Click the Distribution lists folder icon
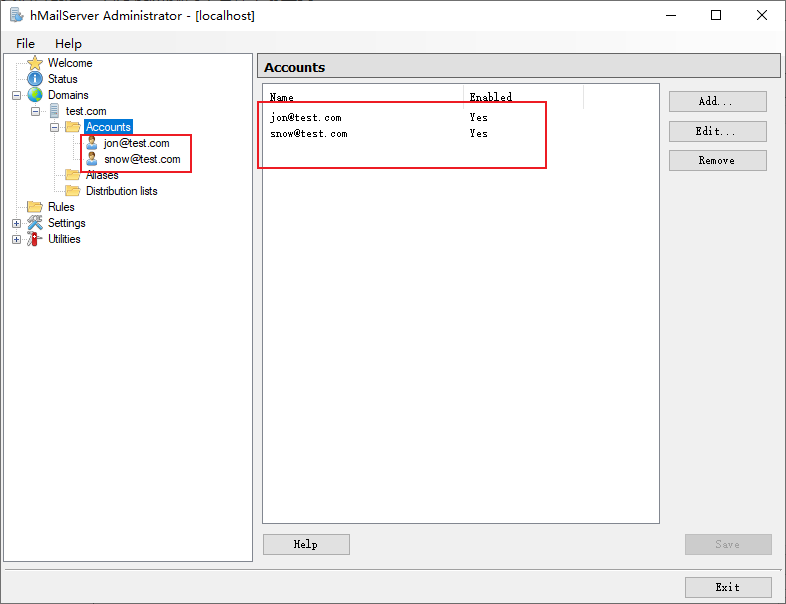786x604 pixels. tap(73, 191)
